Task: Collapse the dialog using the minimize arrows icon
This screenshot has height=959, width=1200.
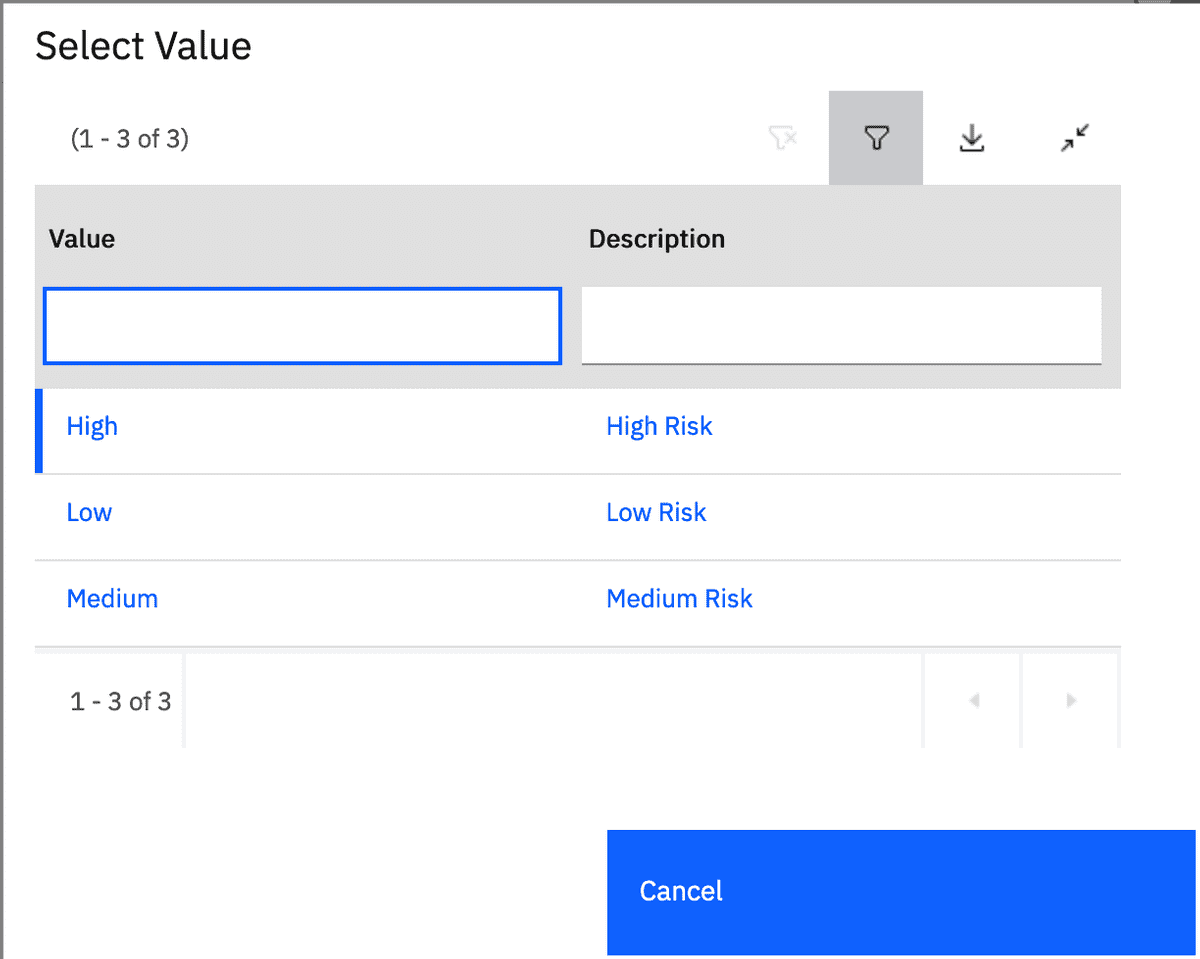Action: point(1074,138)
